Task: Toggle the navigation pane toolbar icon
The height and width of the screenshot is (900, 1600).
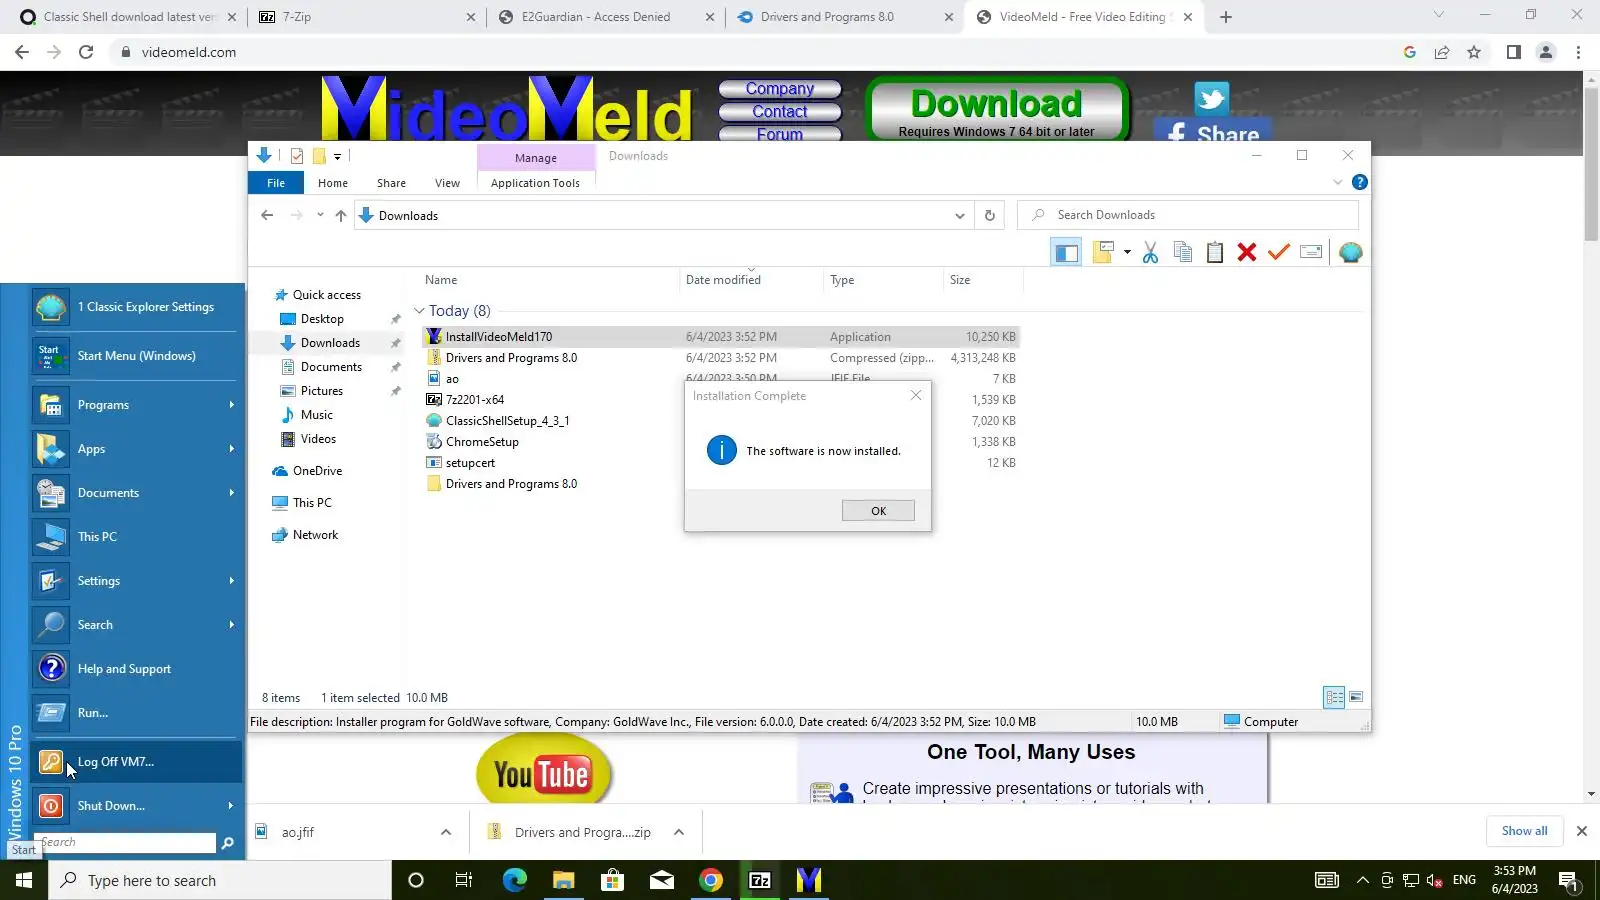Action: [x=1066, y=253]
